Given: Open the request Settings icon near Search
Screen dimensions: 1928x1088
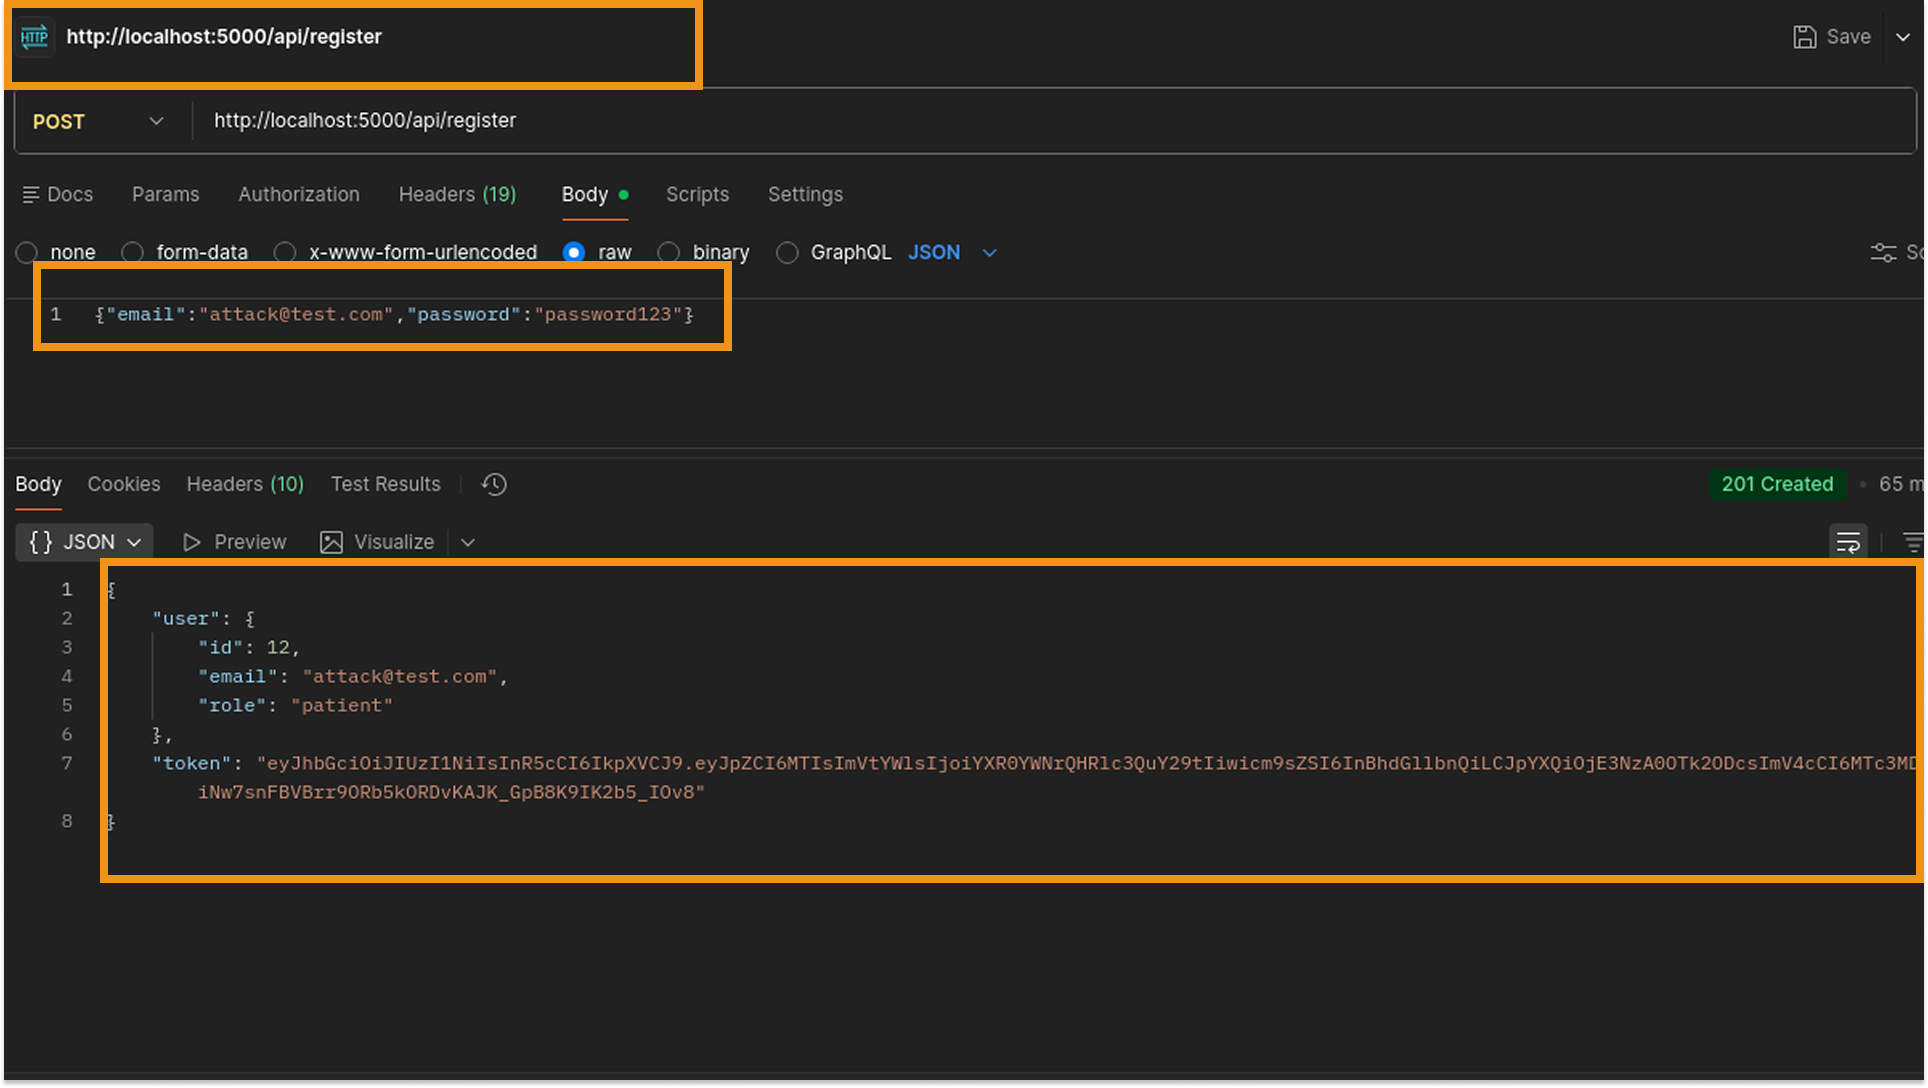Looking at the screenshot, I should point(1884,252).
